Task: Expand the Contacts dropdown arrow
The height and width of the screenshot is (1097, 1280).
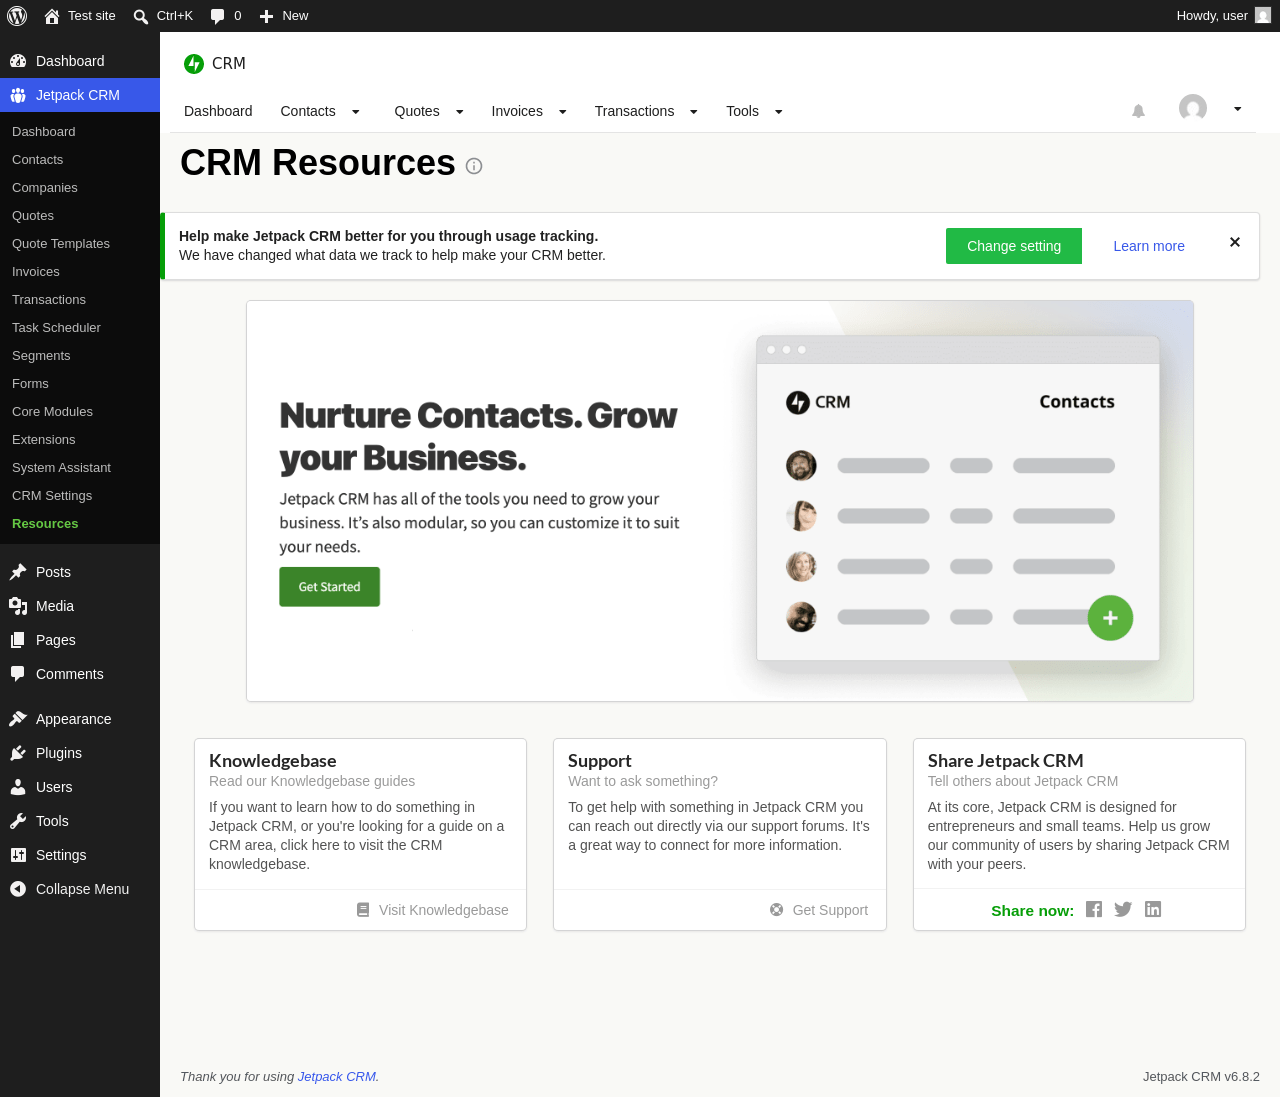Action: pyautogui.click(x=355, y=112)
